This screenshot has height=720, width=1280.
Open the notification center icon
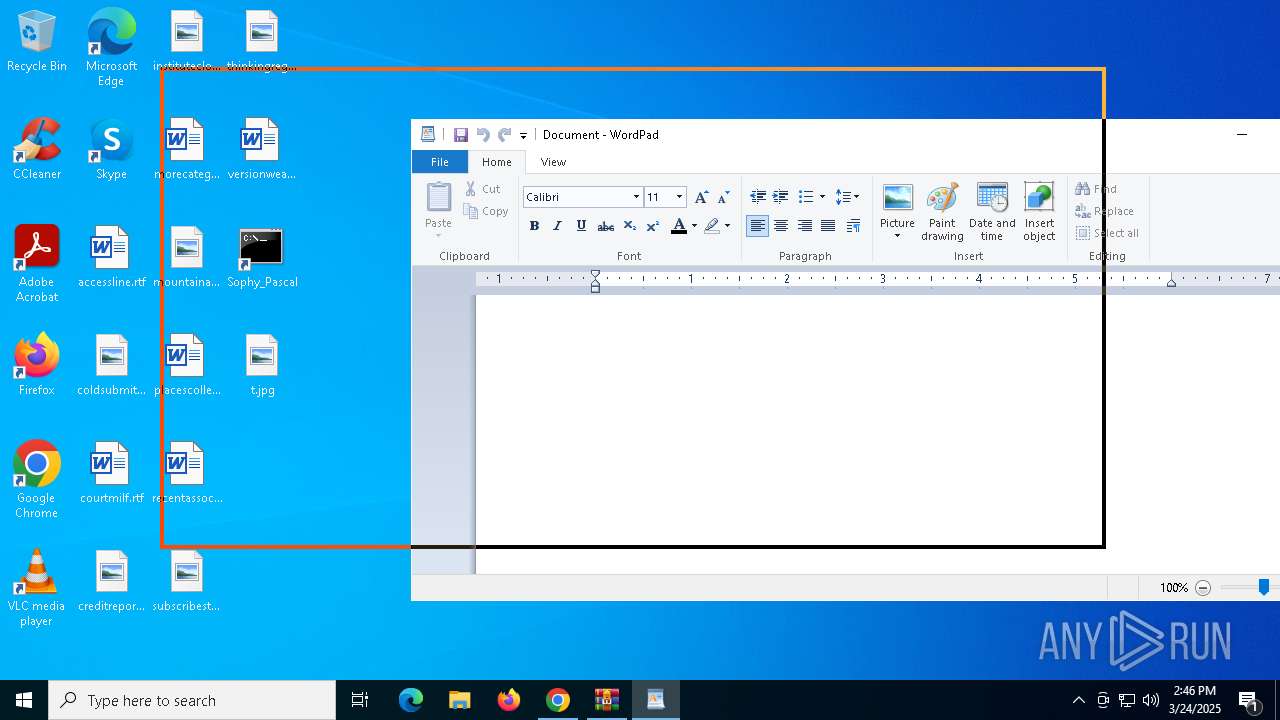[1248, 700]
